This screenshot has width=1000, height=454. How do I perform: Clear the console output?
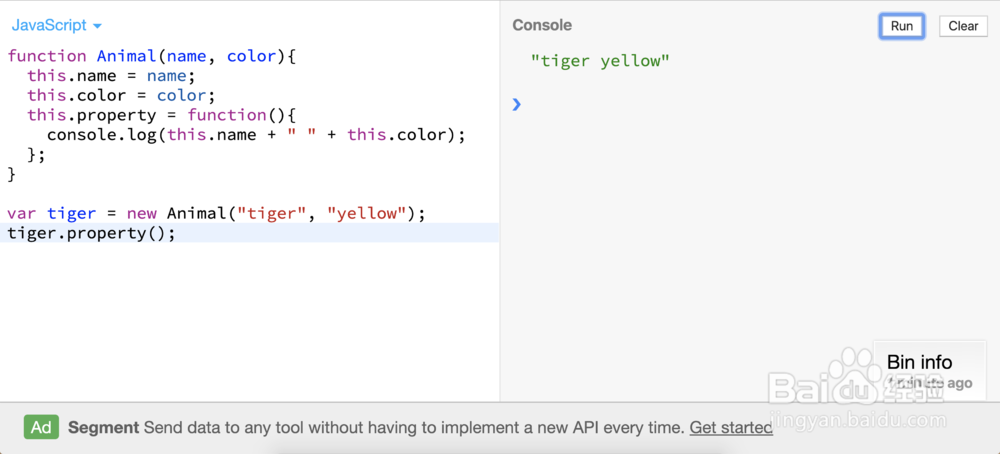point(963,26)
